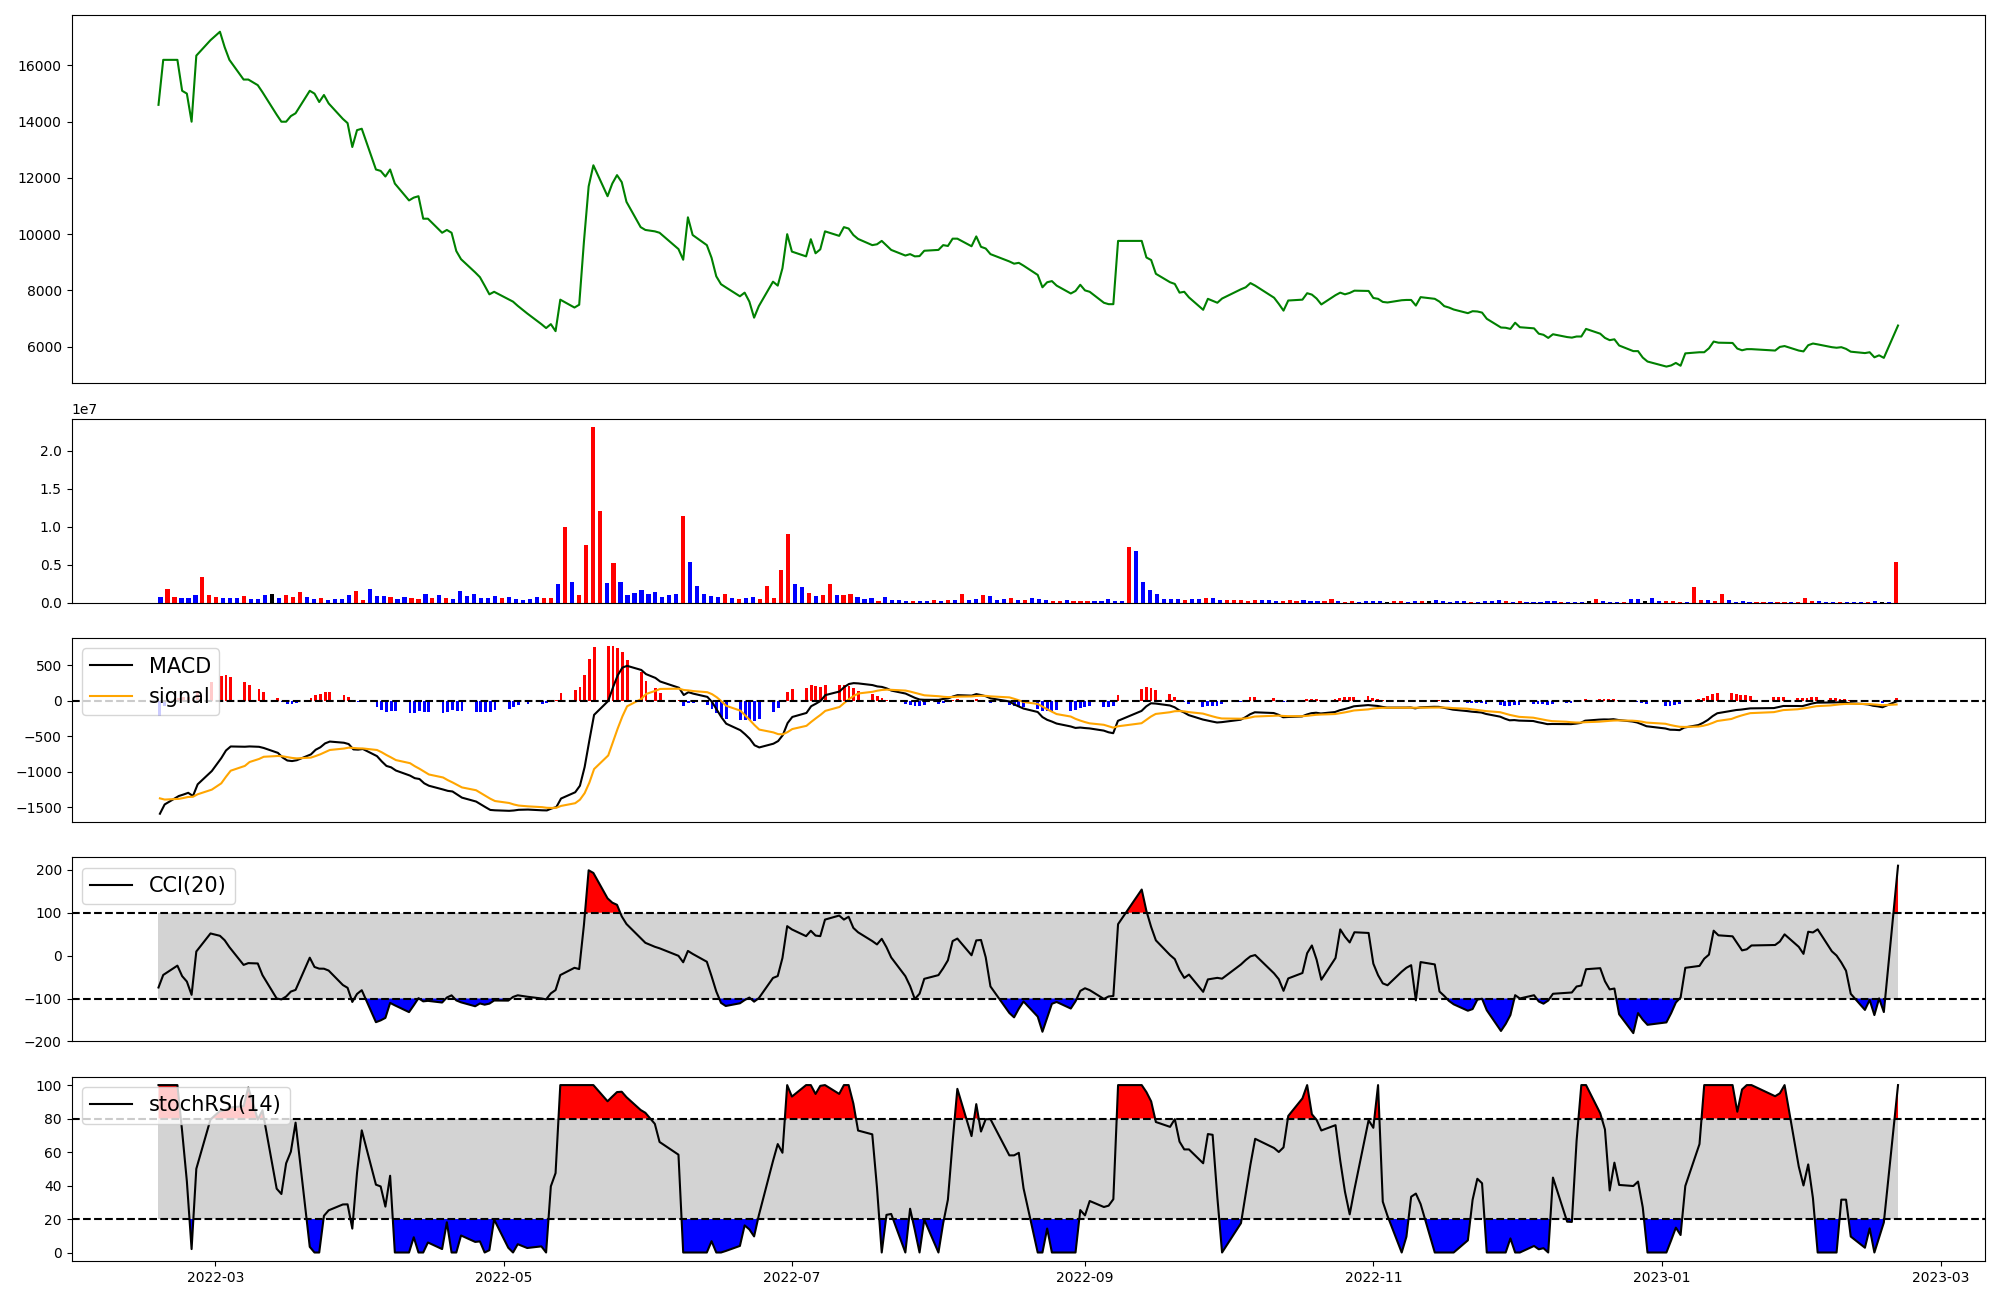Click the 2.0 tick on the volume axis
This screenshot has height=1300, width=2000.
50,452
